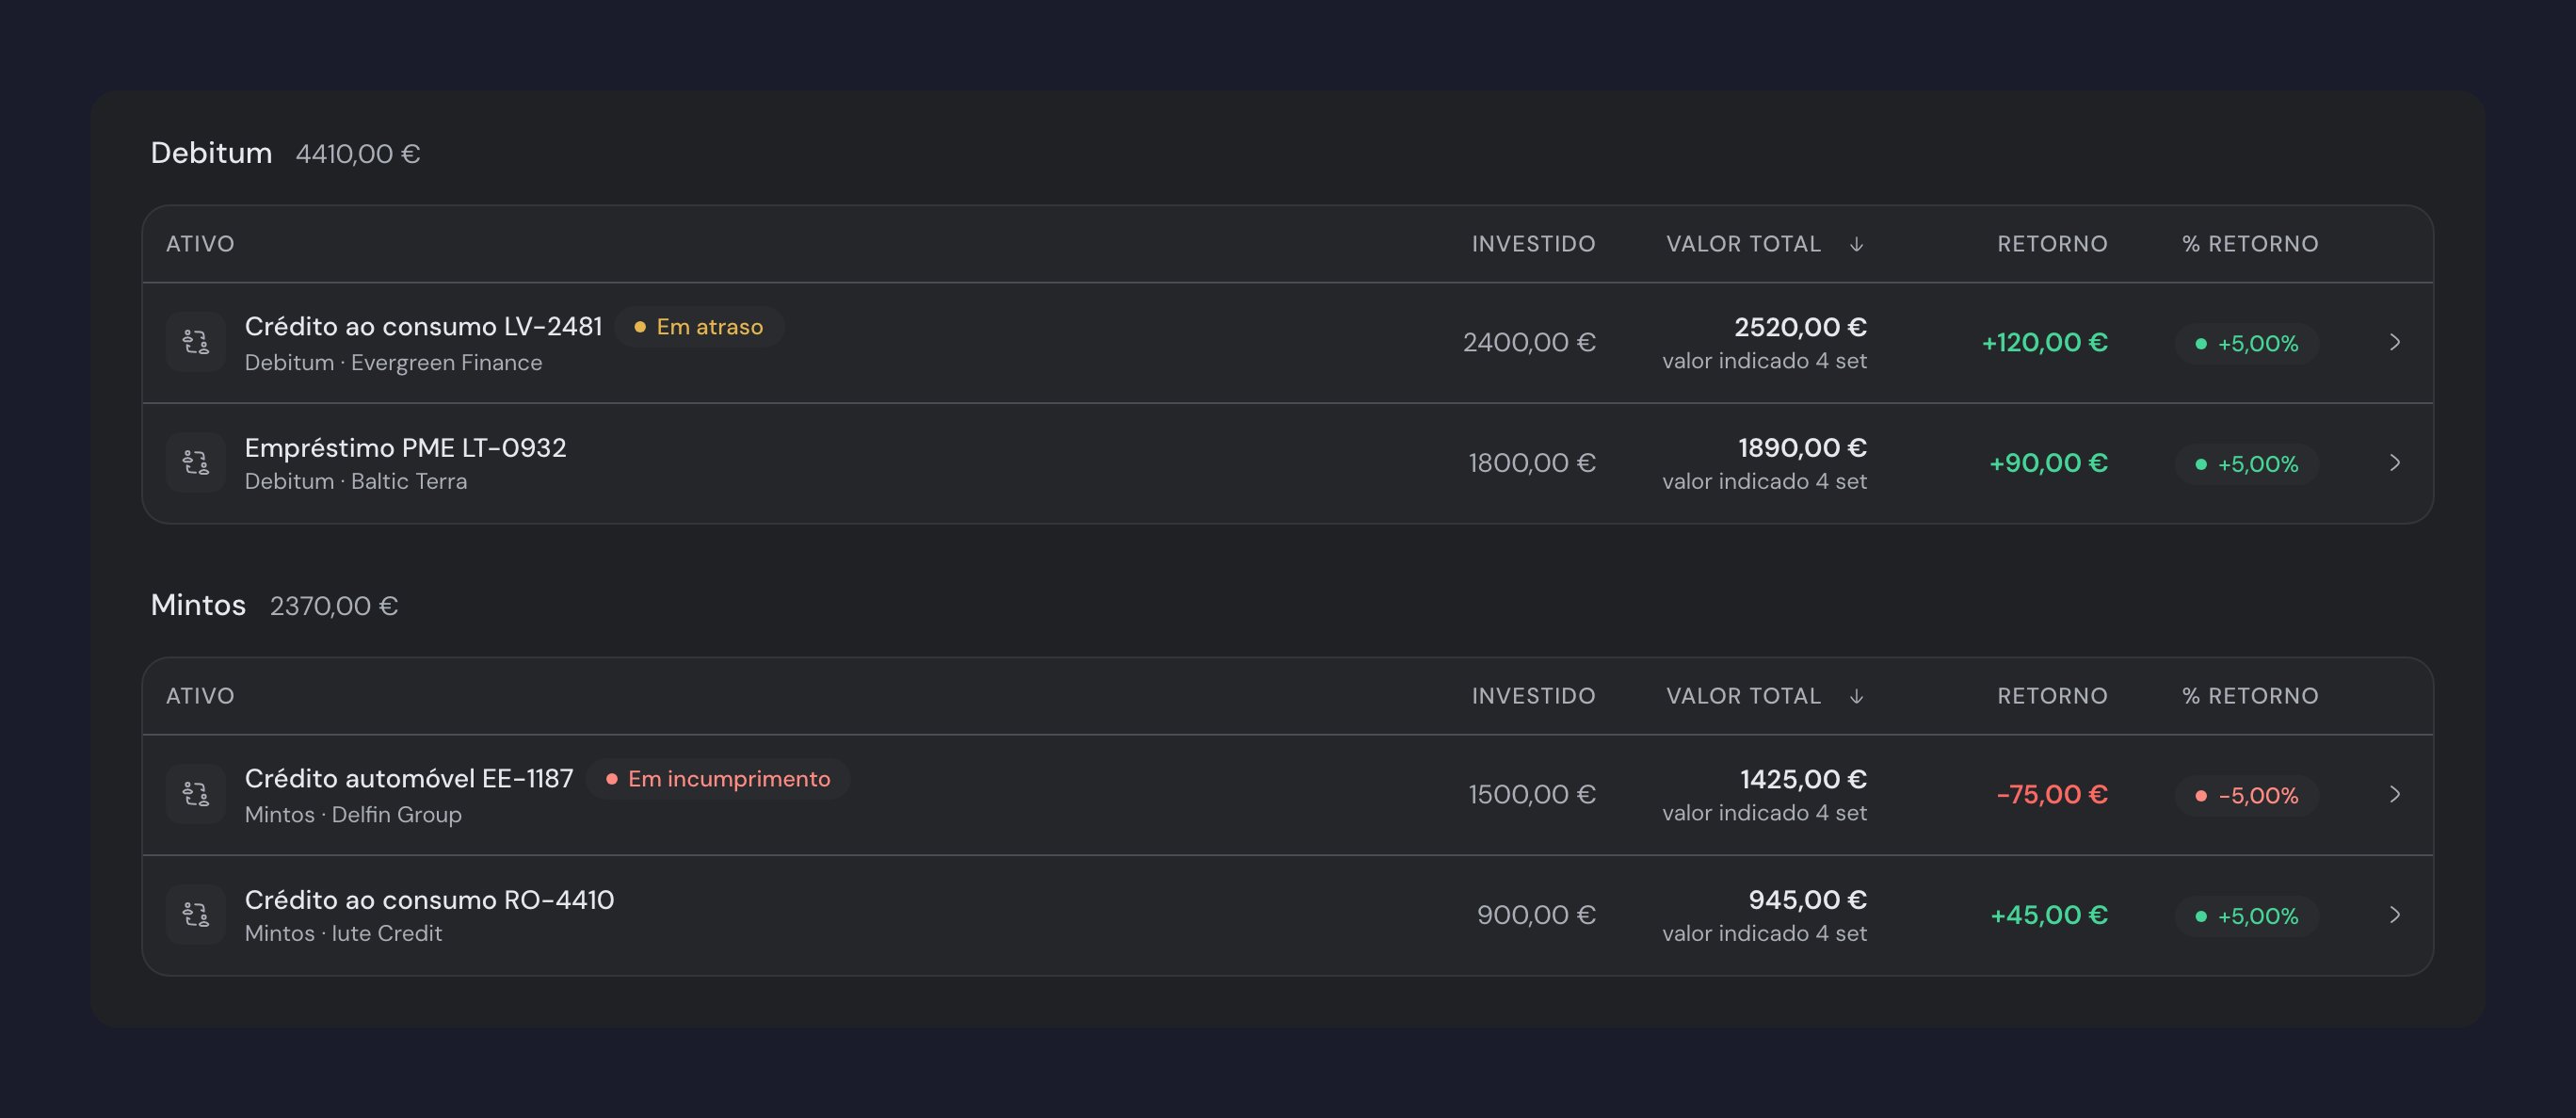
Task: Click the sort arrow next to Valor Total in Debitum table
Action: click(1856, 244)
